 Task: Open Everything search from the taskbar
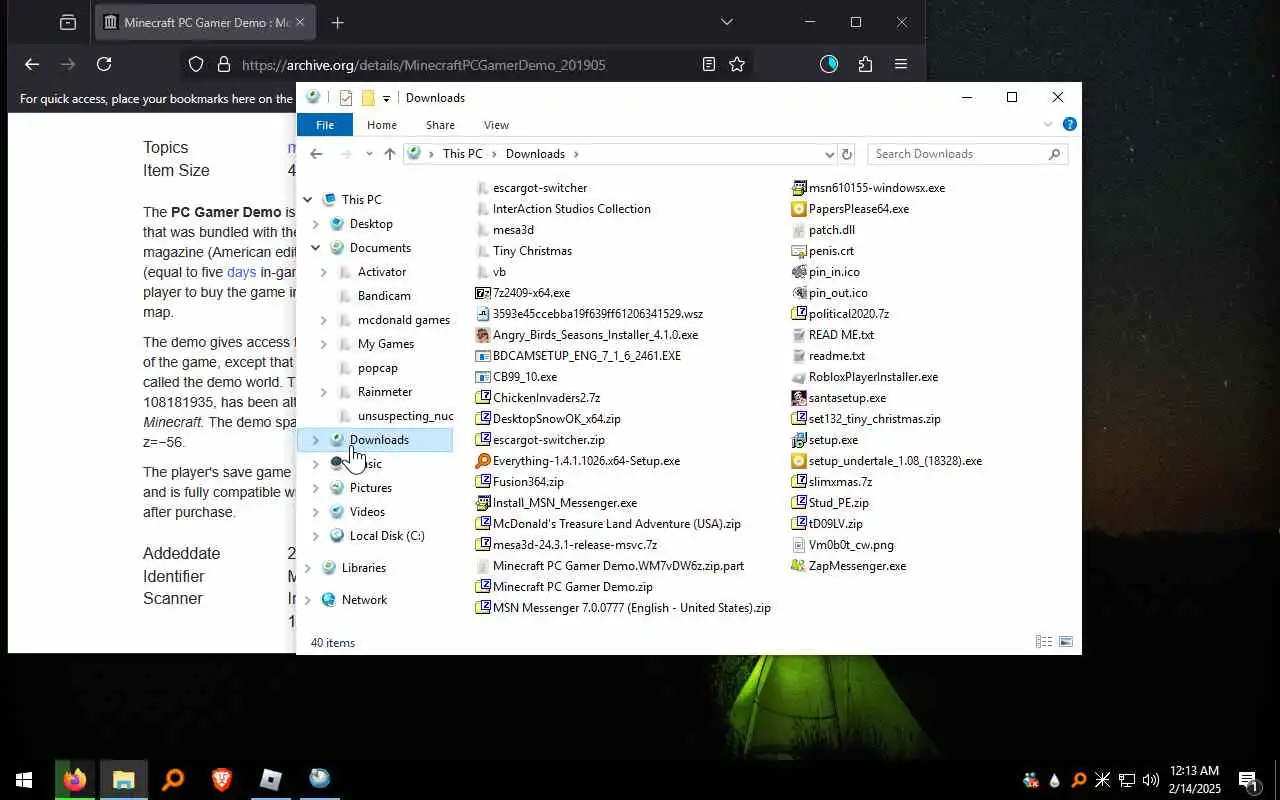point(173,779)
